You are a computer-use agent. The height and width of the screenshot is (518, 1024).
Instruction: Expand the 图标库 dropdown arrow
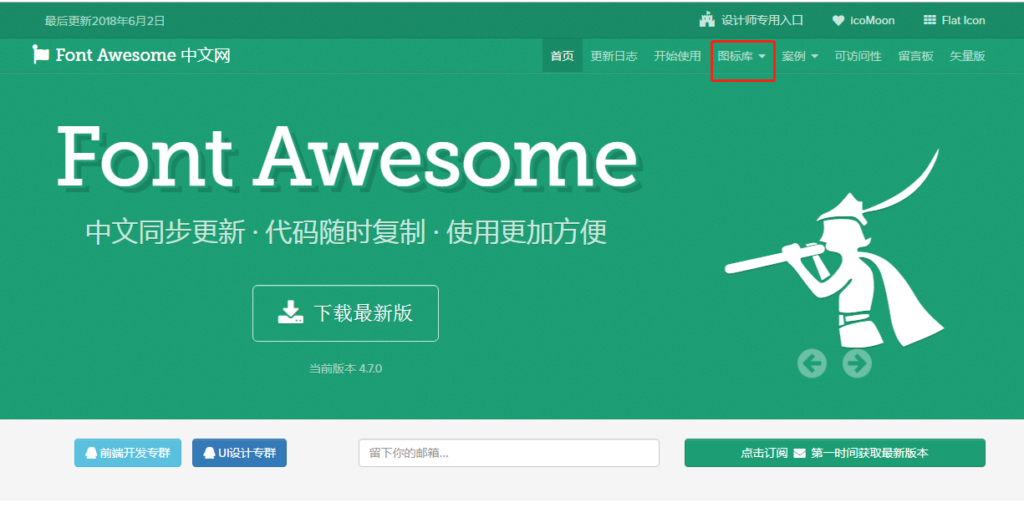point(761,56)
